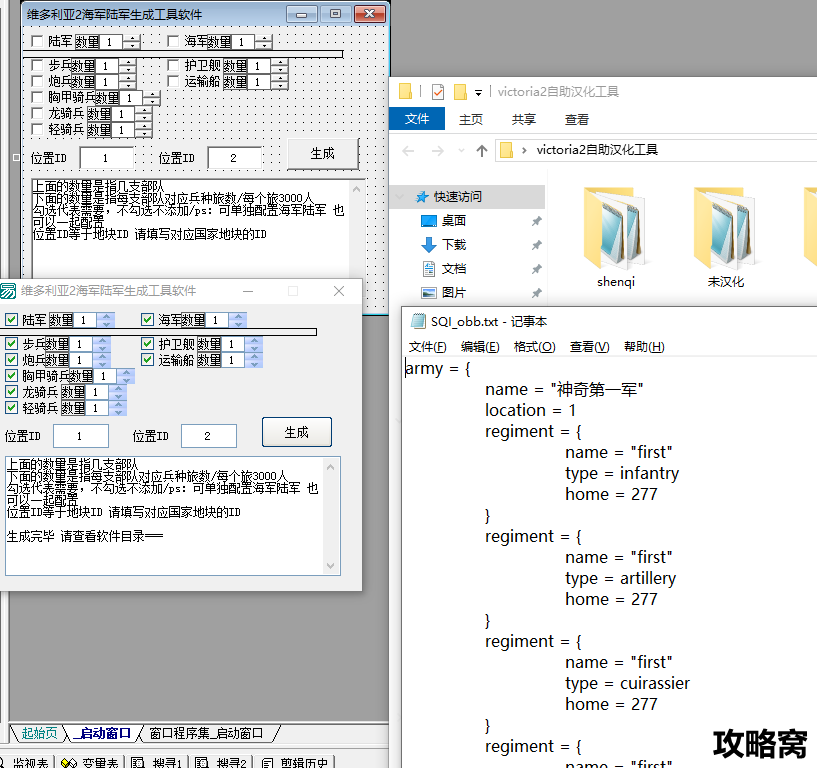This screenshot has width=817, height=768.
Task: Switch to the 窗口程序集_启动窗口 tab
Action: [206, 734]
